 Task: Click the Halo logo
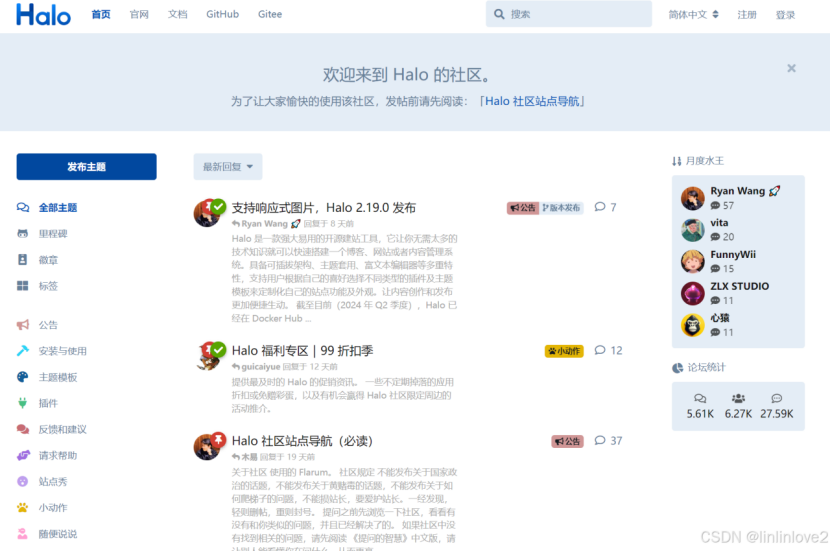[43, 14]
